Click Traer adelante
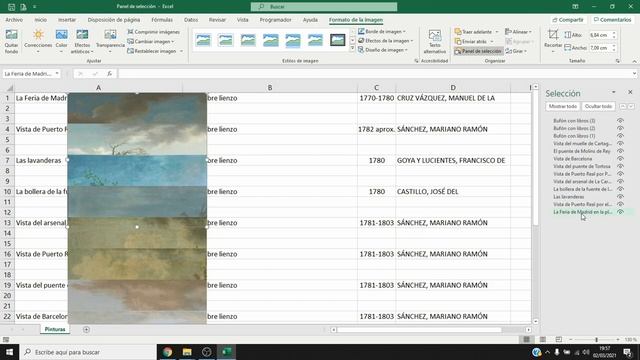The height and width of the screenshot is (360, 640). coord(476,32)
